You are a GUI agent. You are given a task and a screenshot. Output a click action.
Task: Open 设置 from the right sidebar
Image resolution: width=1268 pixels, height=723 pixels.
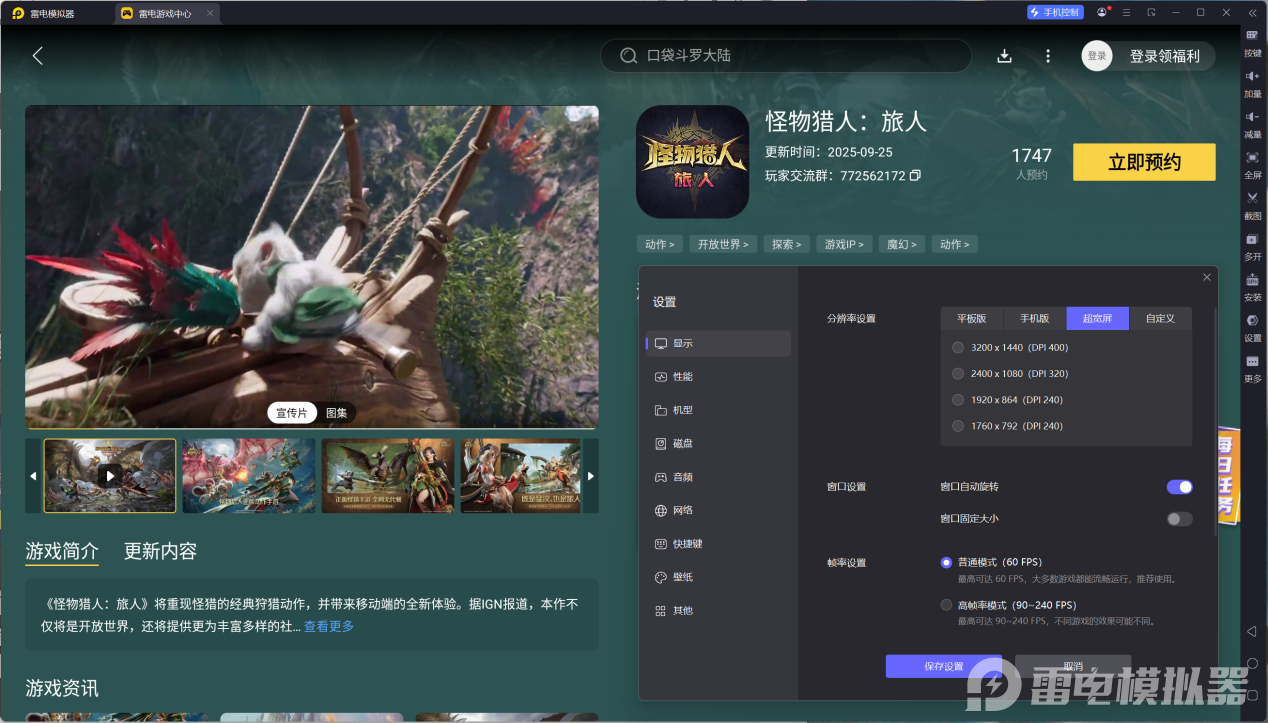coord(1252,328)
